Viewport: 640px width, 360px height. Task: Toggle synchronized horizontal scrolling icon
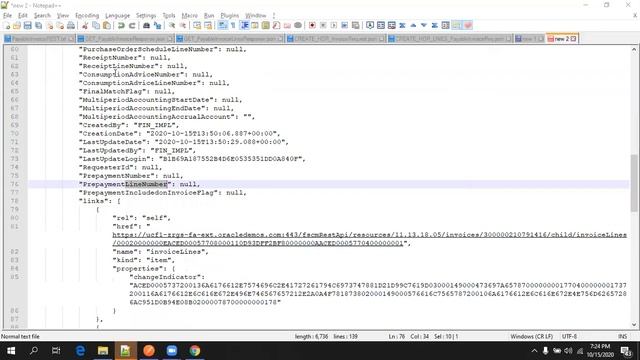click(x=208, y=25)
